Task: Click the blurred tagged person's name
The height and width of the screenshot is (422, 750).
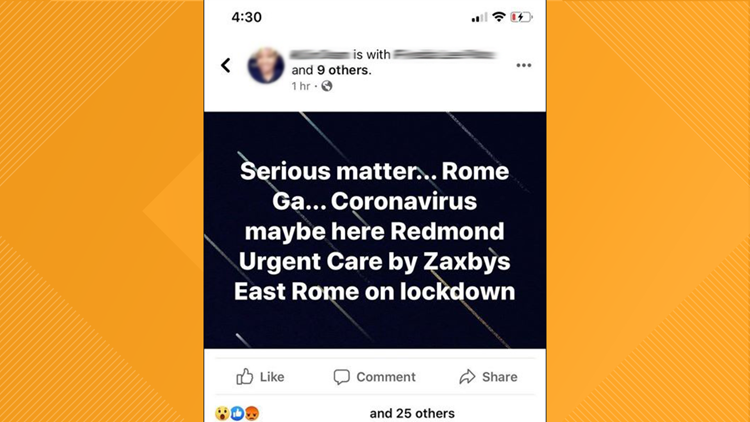Action: click(444, 55)
